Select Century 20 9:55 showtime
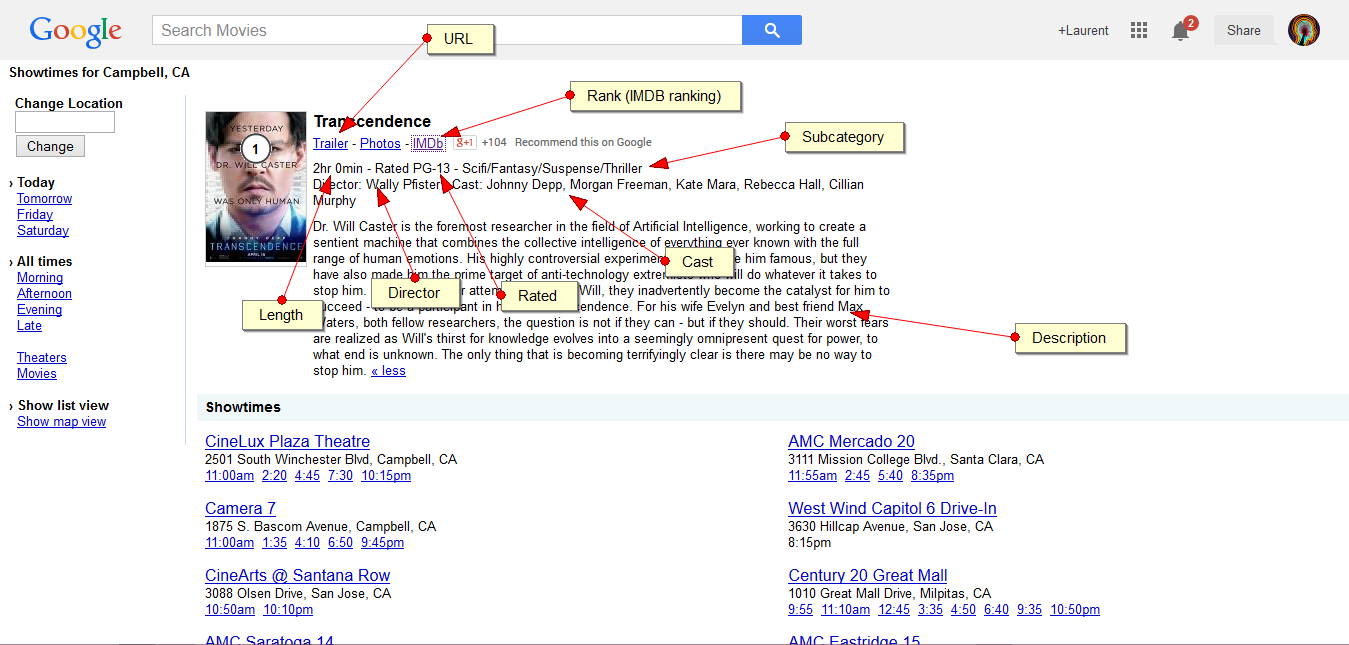This screenshot has width=1349, height=645. click(x=800, y=610)
